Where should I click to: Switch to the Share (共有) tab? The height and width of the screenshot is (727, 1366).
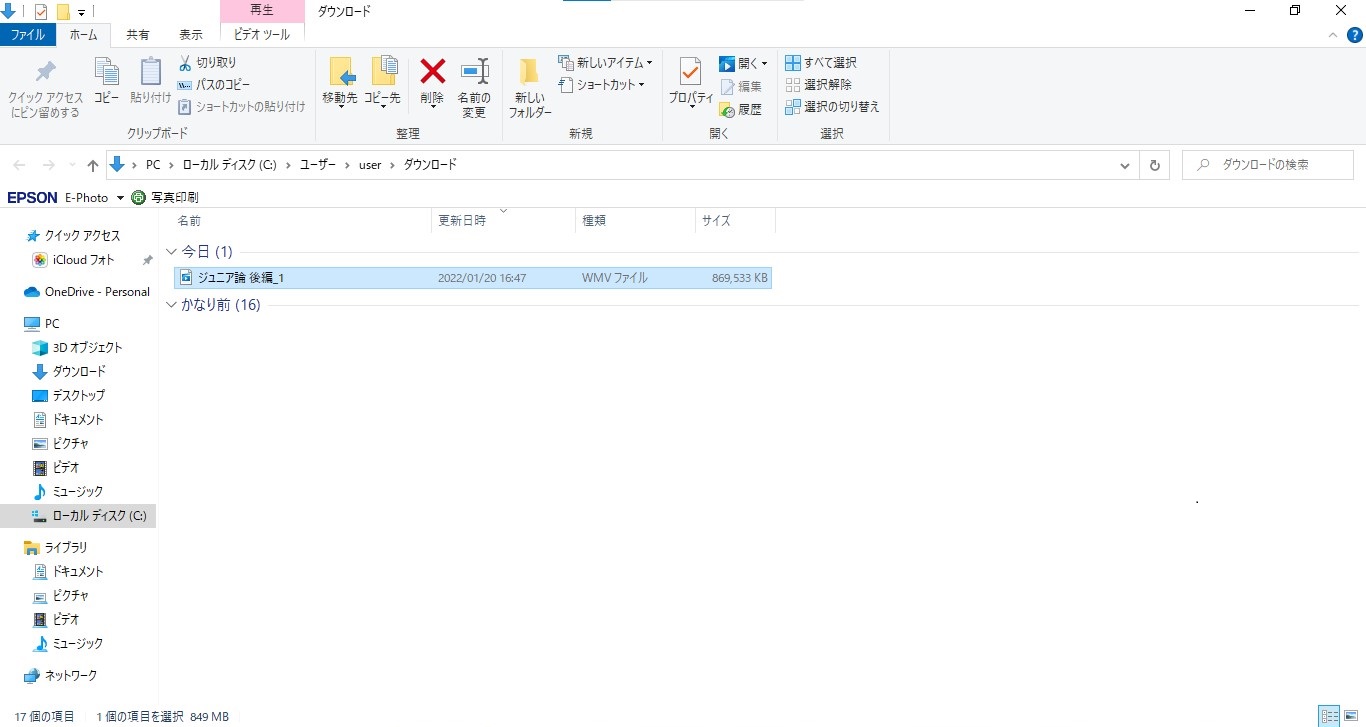pyautogui.click(x=138, y=35)
